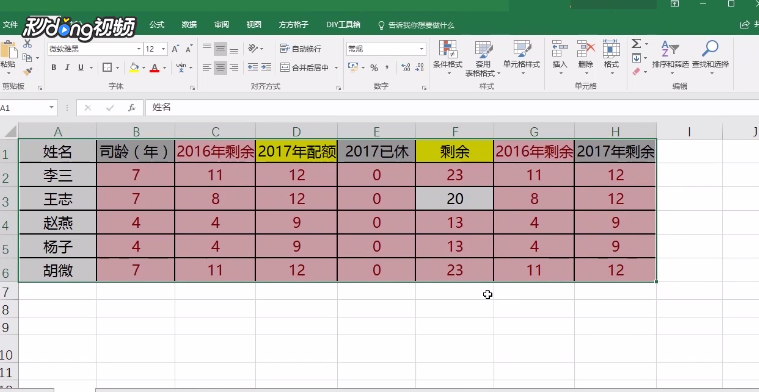759x392 pixels.
Task: Increase indent in alignment group
Action: coord(266,67)
